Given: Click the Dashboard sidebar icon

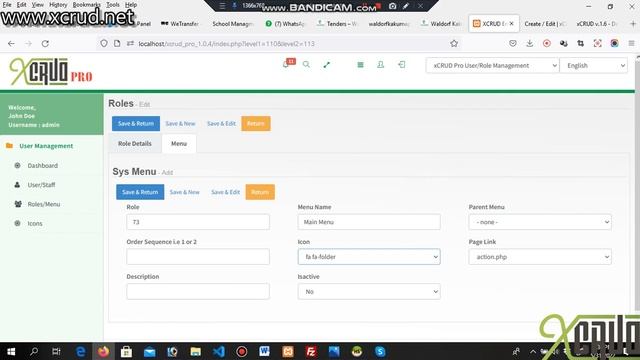Looking at the screenshot, I should pos(18,165).
